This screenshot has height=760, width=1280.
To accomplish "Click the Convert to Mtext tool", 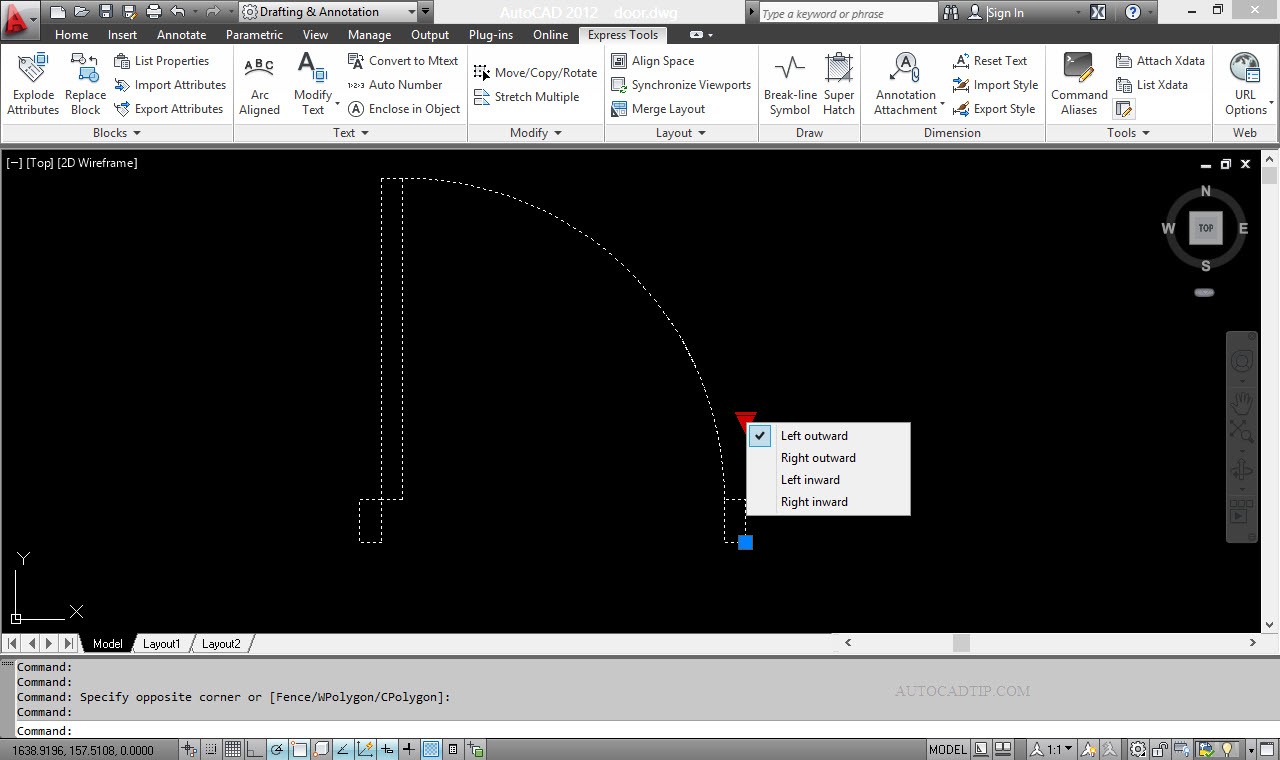I will pos(403,61).
